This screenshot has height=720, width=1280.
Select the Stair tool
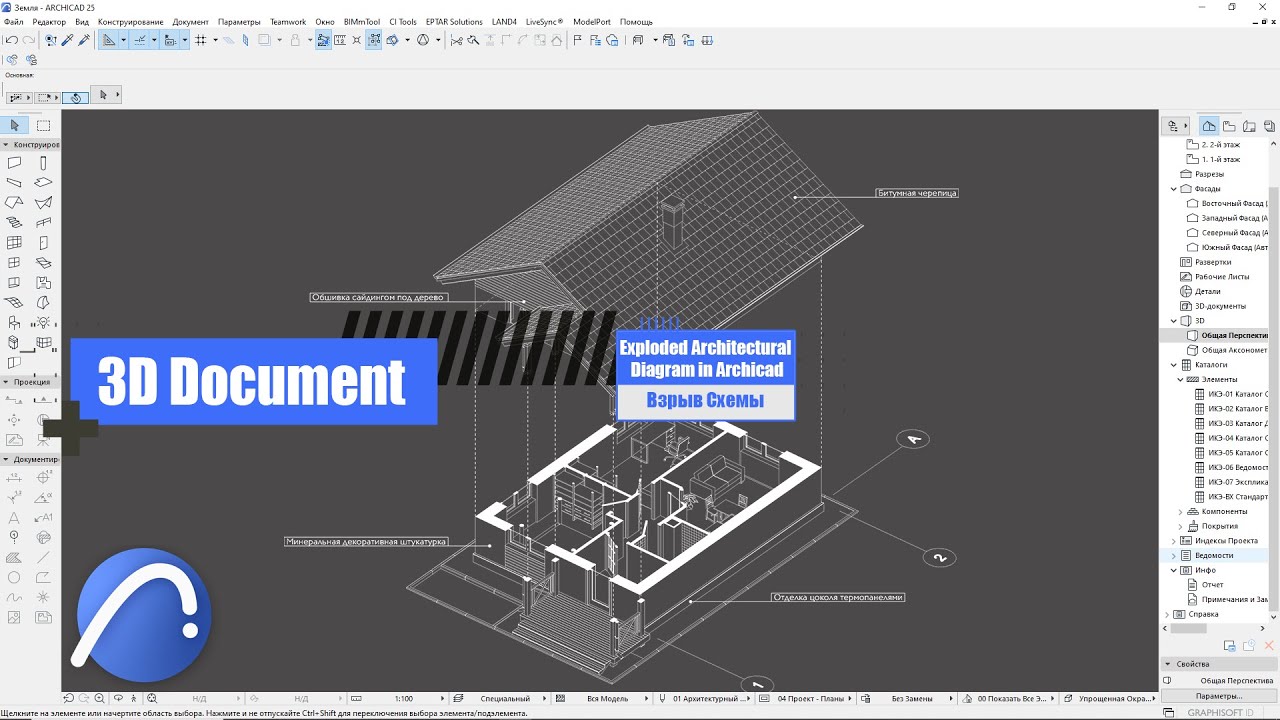[x=14, y=223]
